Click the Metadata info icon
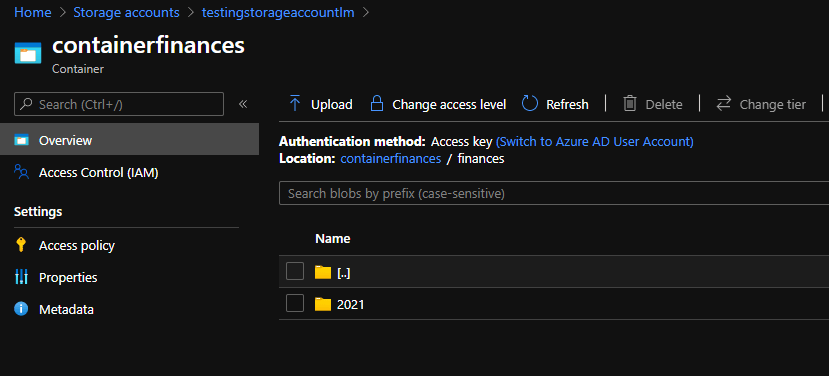The height and width of the screenshot is (376, 829). point(21,309)
